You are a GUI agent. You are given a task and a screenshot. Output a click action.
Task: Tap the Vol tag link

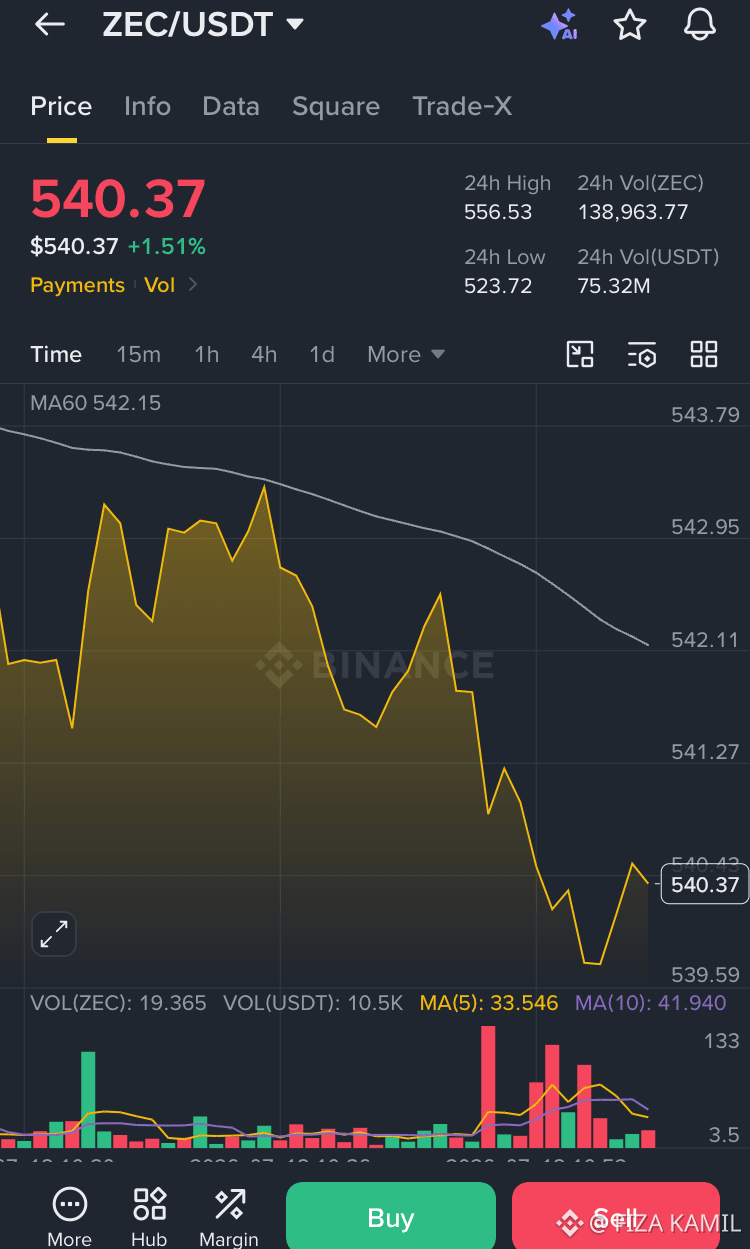point(159,285)
